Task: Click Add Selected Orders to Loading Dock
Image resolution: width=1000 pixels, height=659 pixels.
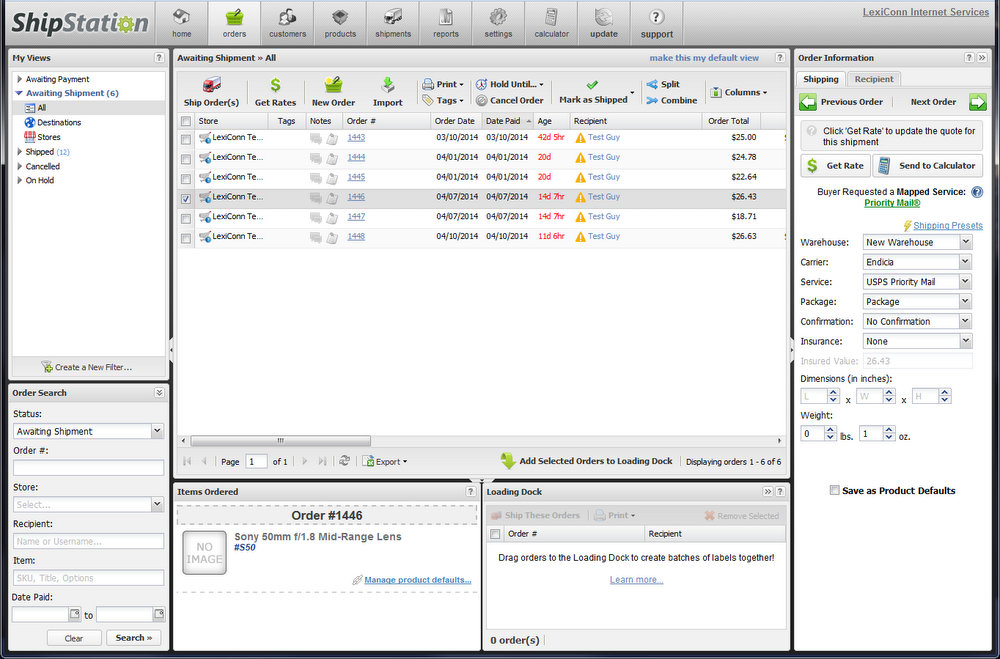Action: pos(587,461)
